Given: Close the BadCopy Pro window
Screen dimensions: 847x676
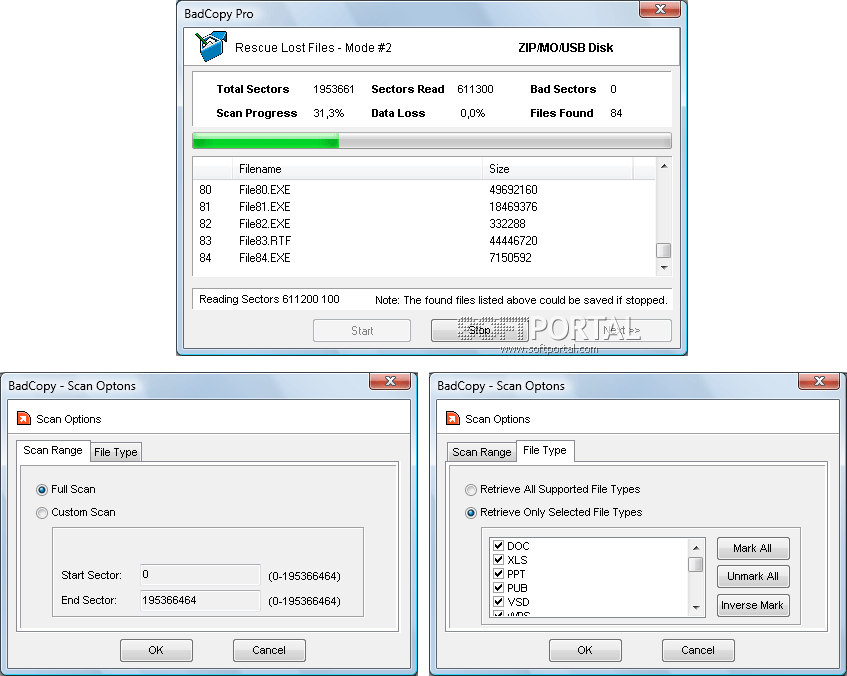Looking at the screenshot, I should point(660,9).
